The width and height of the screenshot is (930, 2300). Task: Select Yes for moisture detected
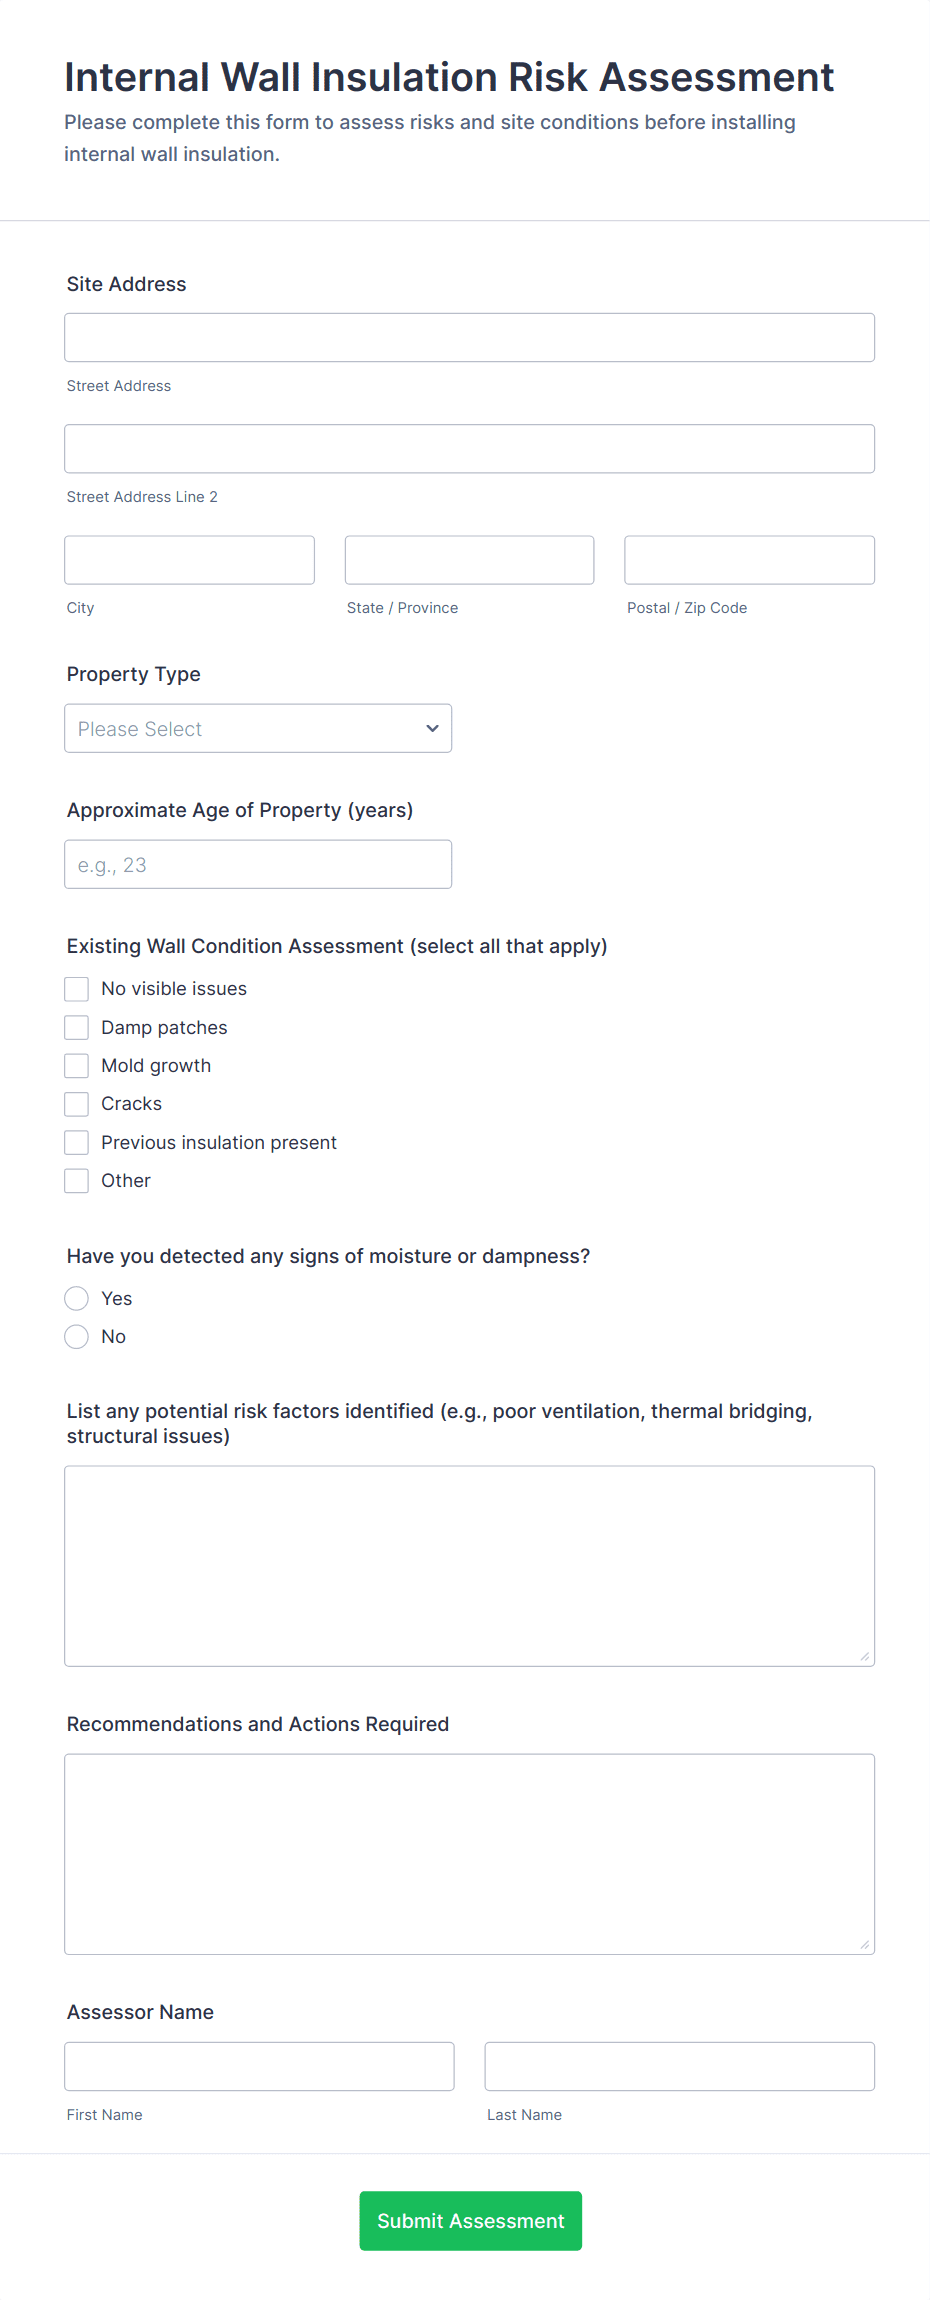coord(77,1298)
